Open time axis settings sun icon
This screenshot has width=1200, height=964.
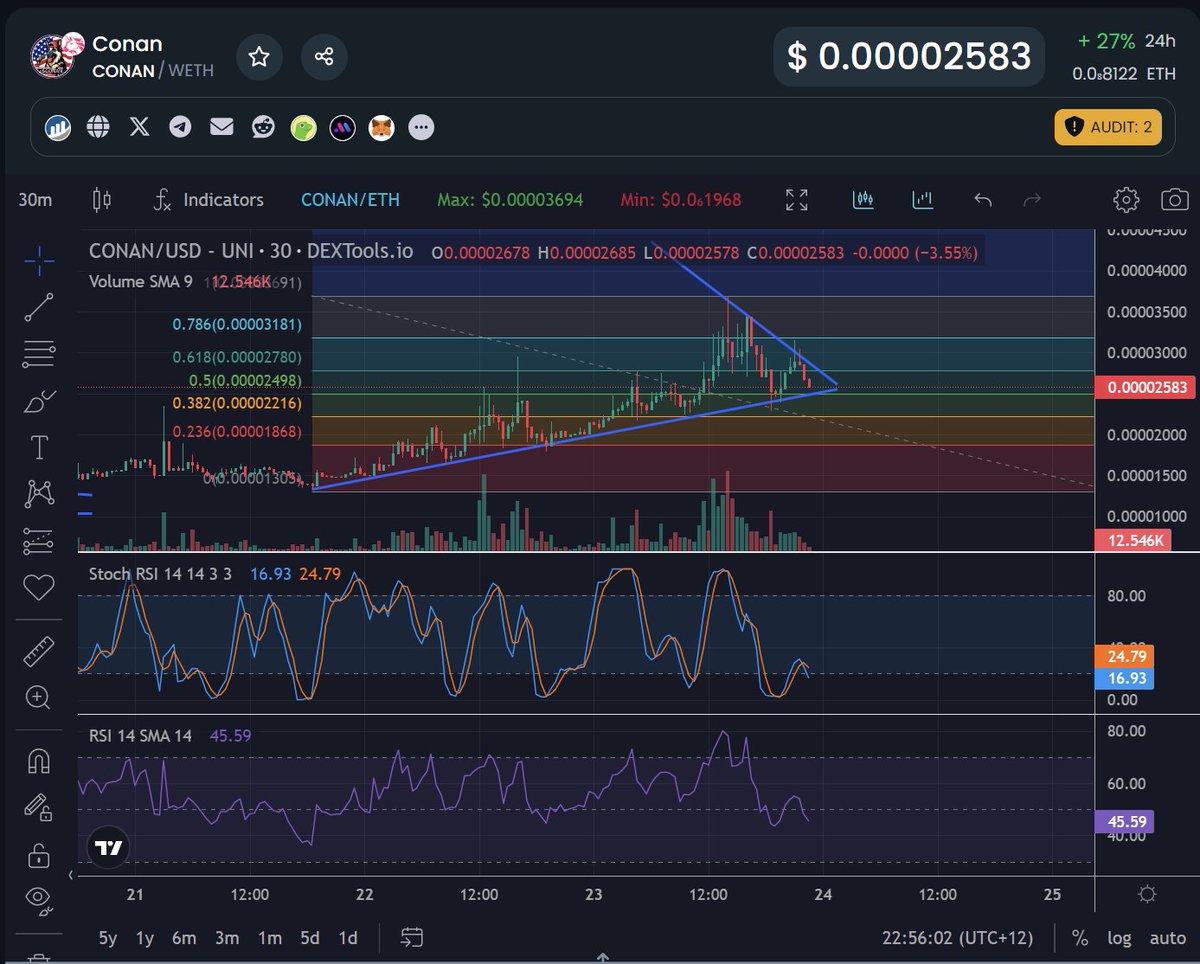1147,894
